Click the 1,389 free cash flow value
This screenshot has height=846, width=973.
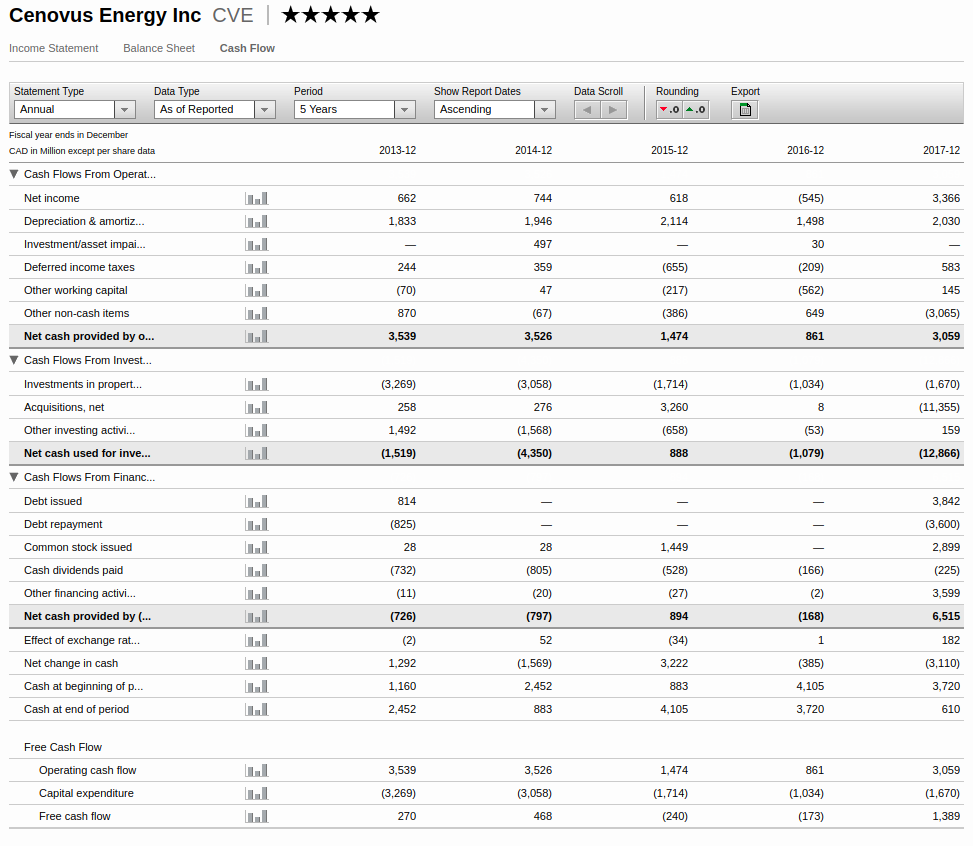(x=946, y=817)
